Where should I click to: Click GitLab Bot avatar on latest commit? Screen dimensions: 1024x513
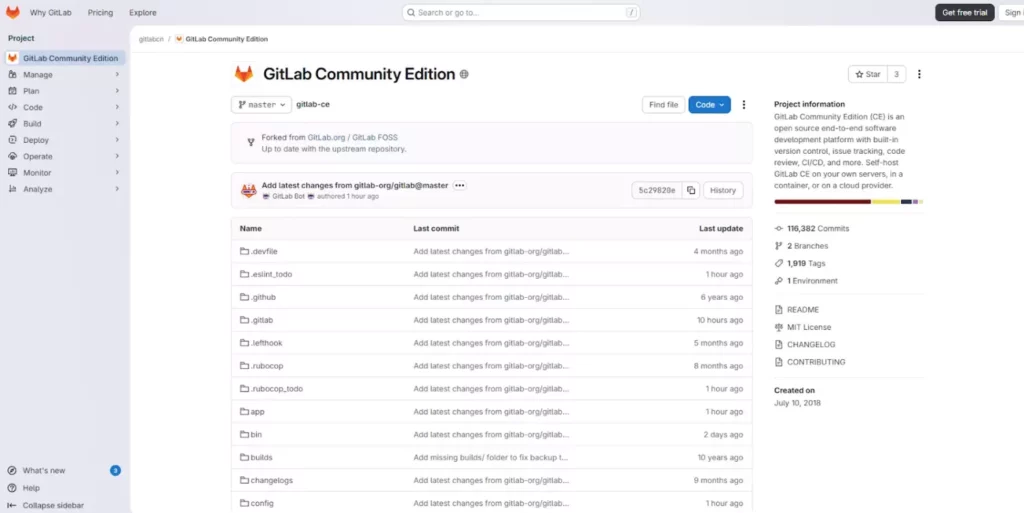coord(249,191)
